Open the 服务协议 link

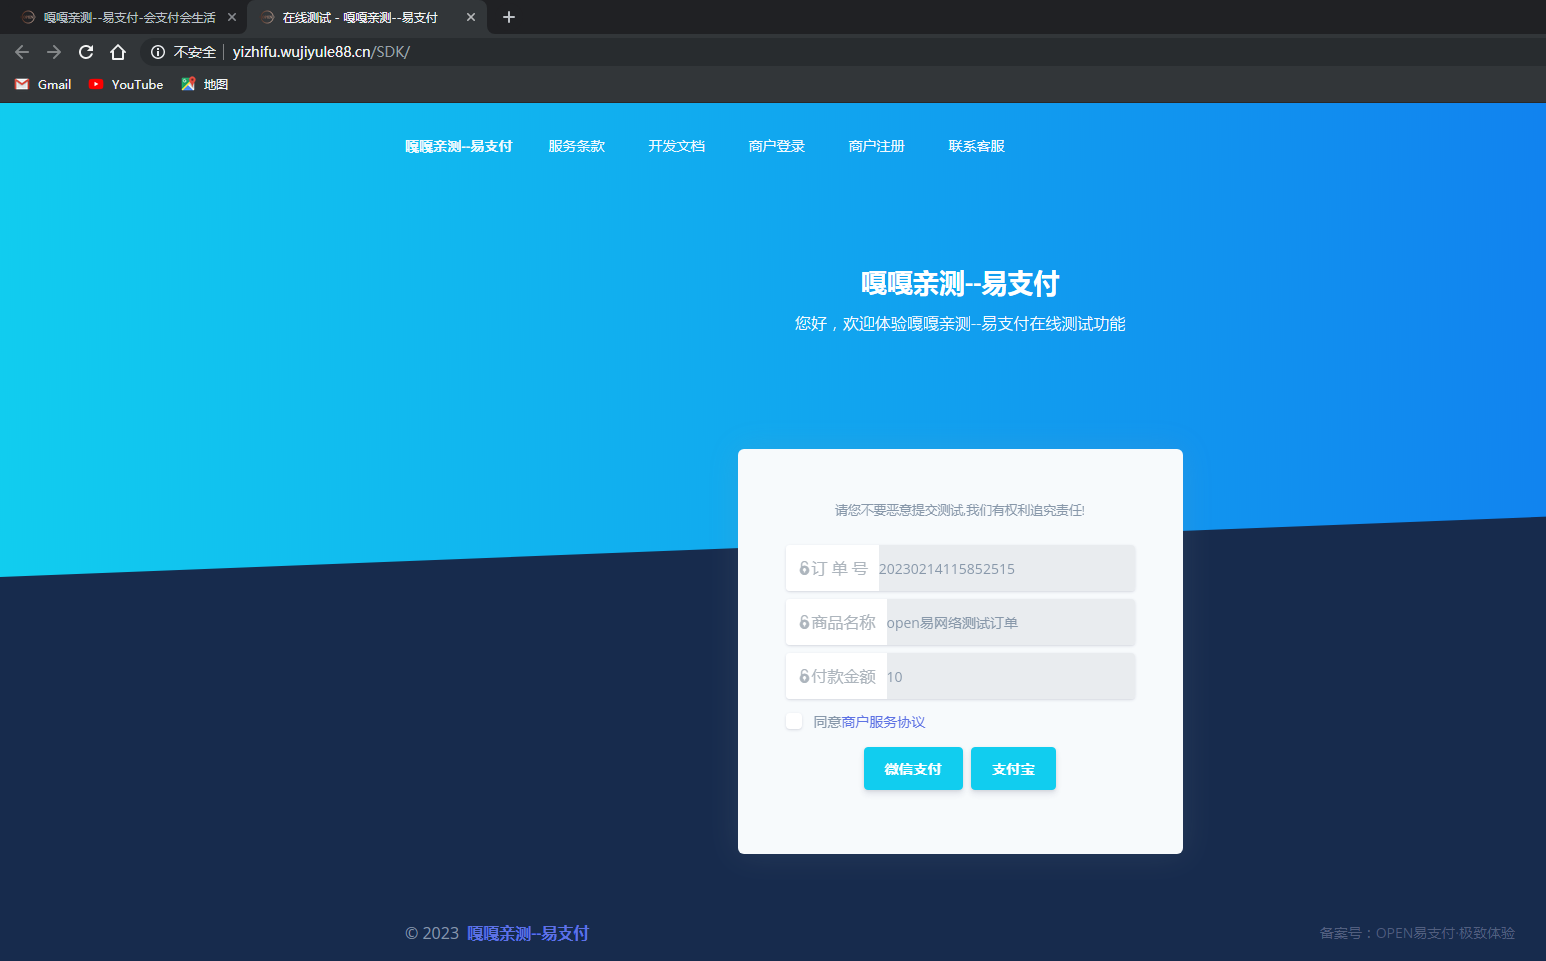897,722
